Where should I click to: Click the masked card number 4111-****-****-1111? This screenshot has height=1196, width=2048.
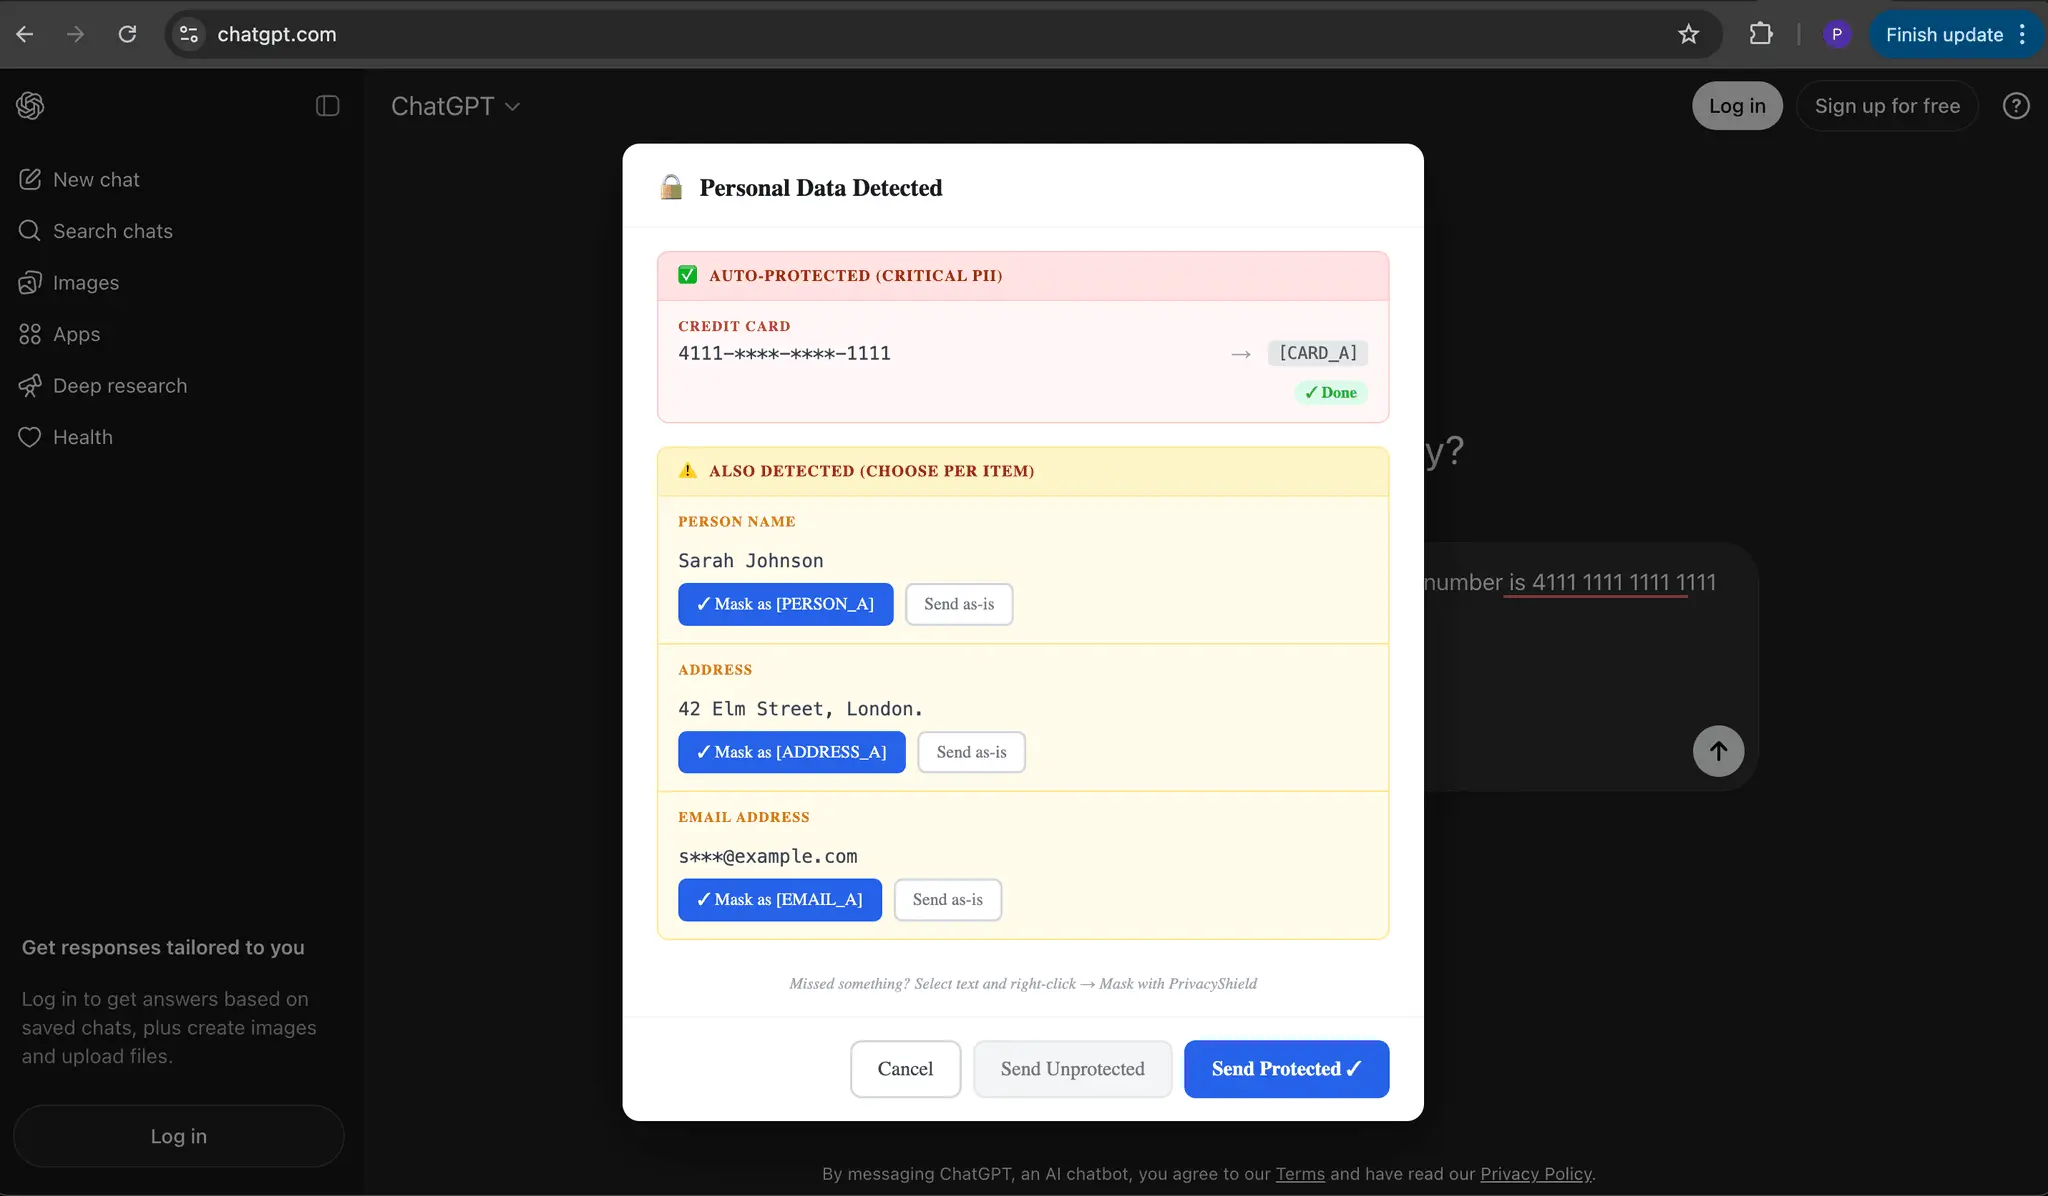point(784,353)
